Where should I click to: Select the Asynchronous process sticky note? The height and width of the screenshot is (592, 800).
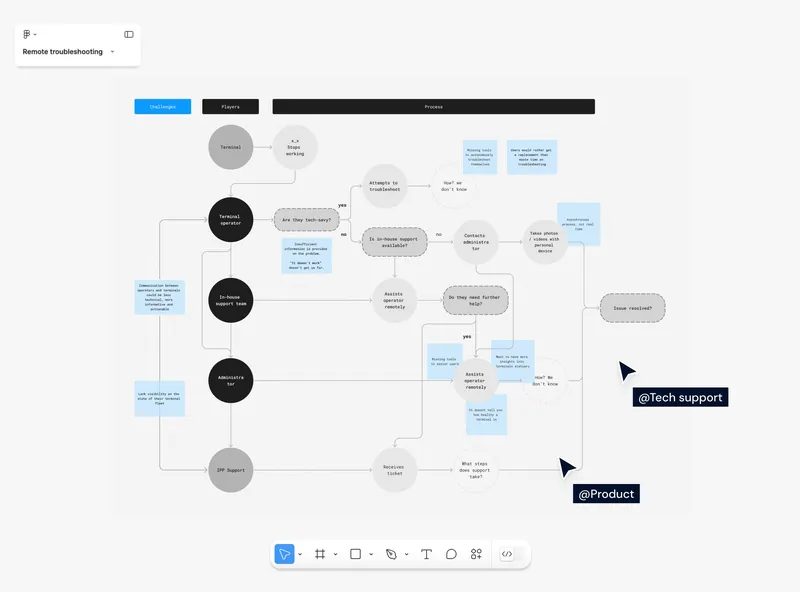[579, 224]
